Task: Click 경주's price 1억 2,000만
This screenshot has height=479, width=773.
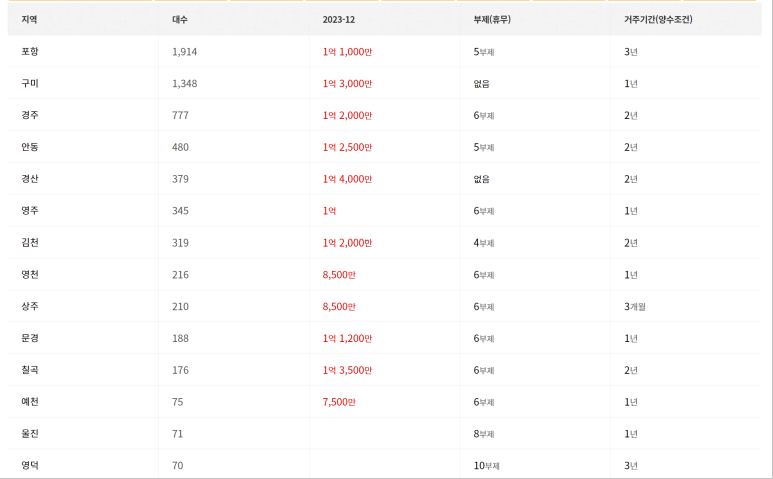Action: [348, 115]
